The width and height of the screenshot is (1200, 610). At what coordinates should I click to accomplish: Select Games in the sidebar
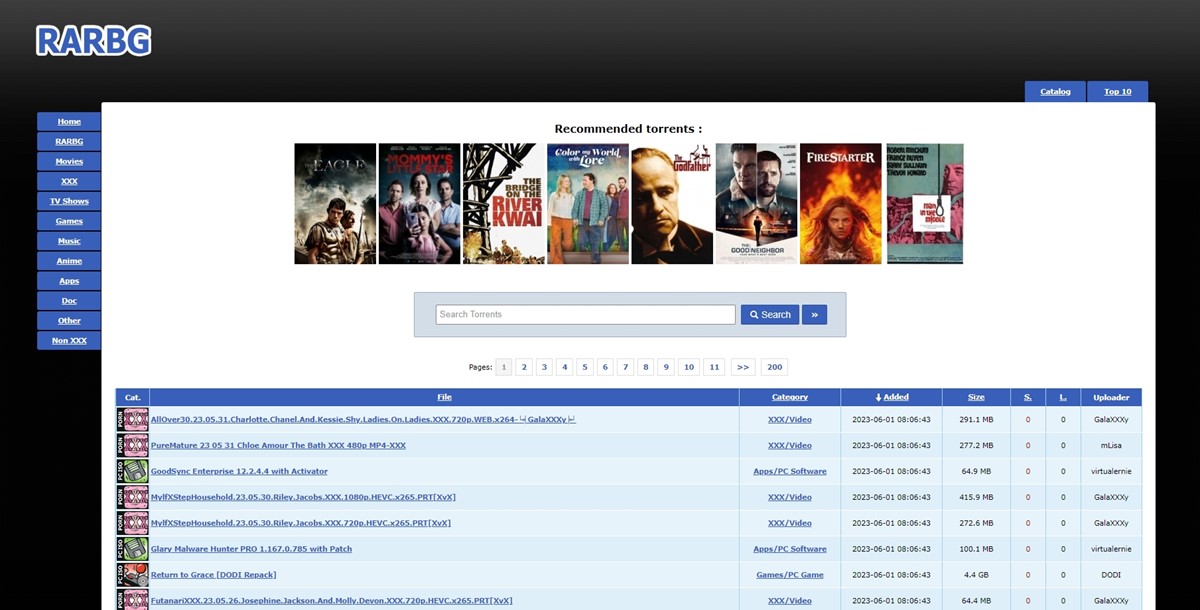pyautogui.click(x=69, y=221)
